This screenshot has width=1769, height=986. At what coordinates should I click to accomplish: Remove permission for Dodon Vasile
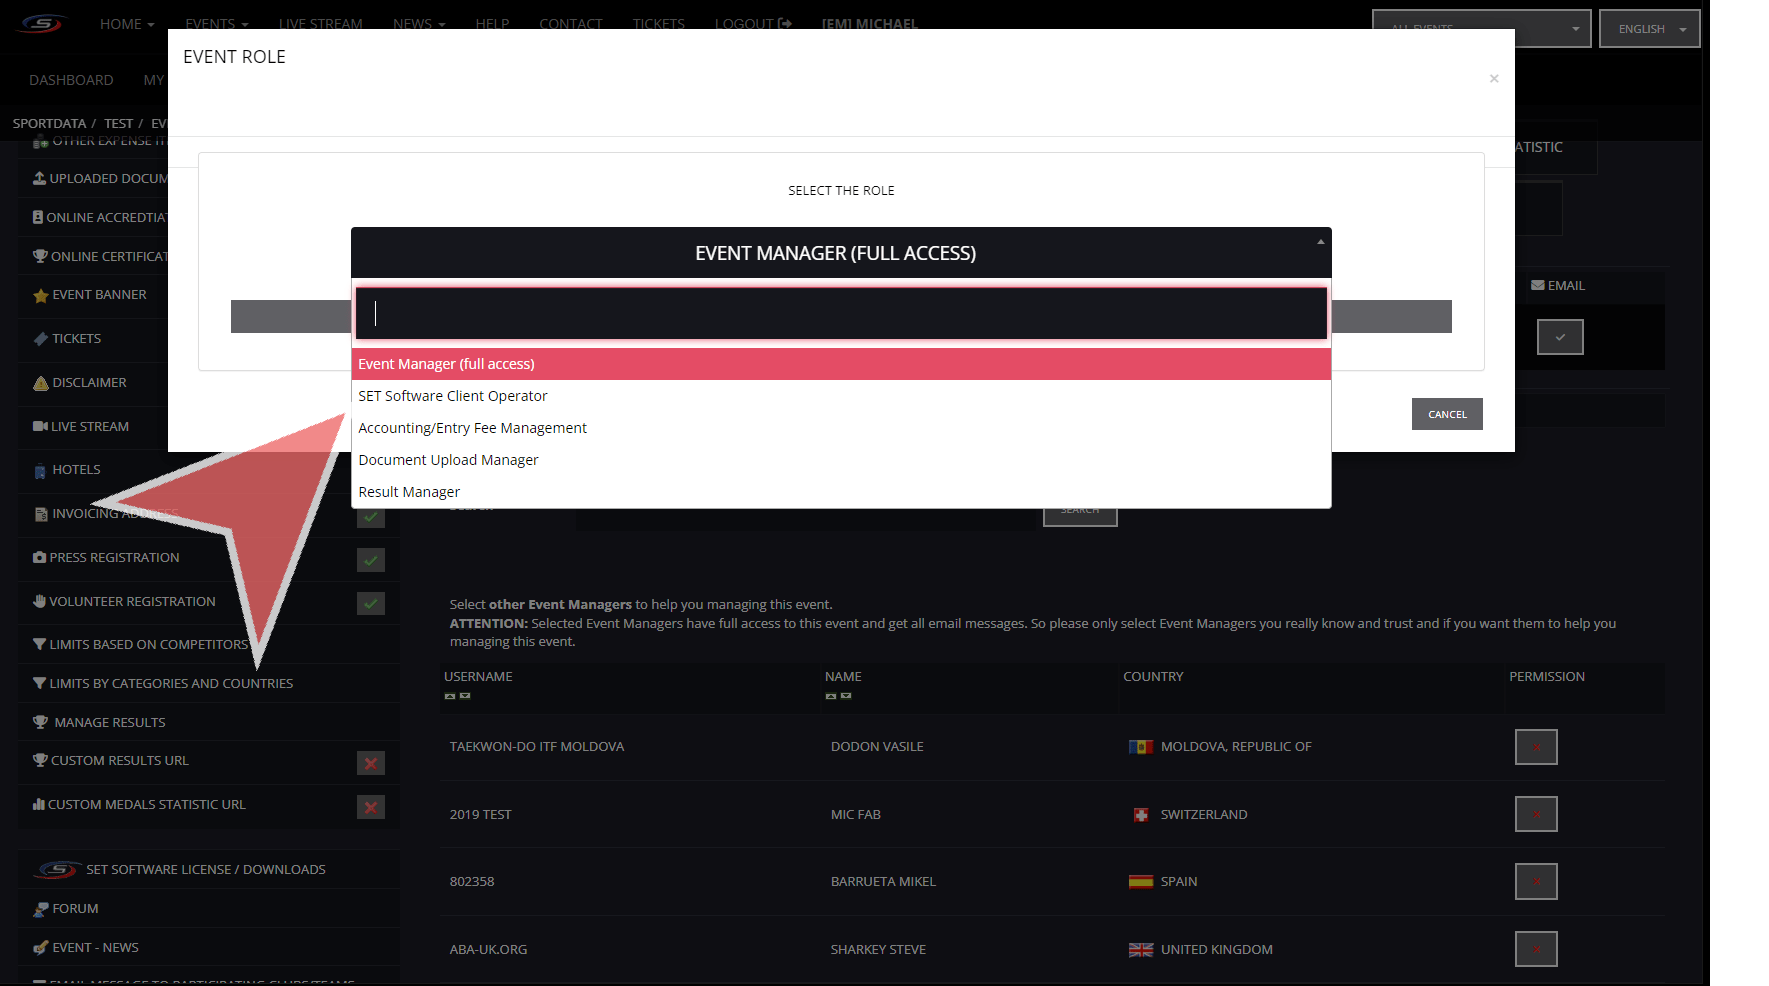(x=1535, y=747)
